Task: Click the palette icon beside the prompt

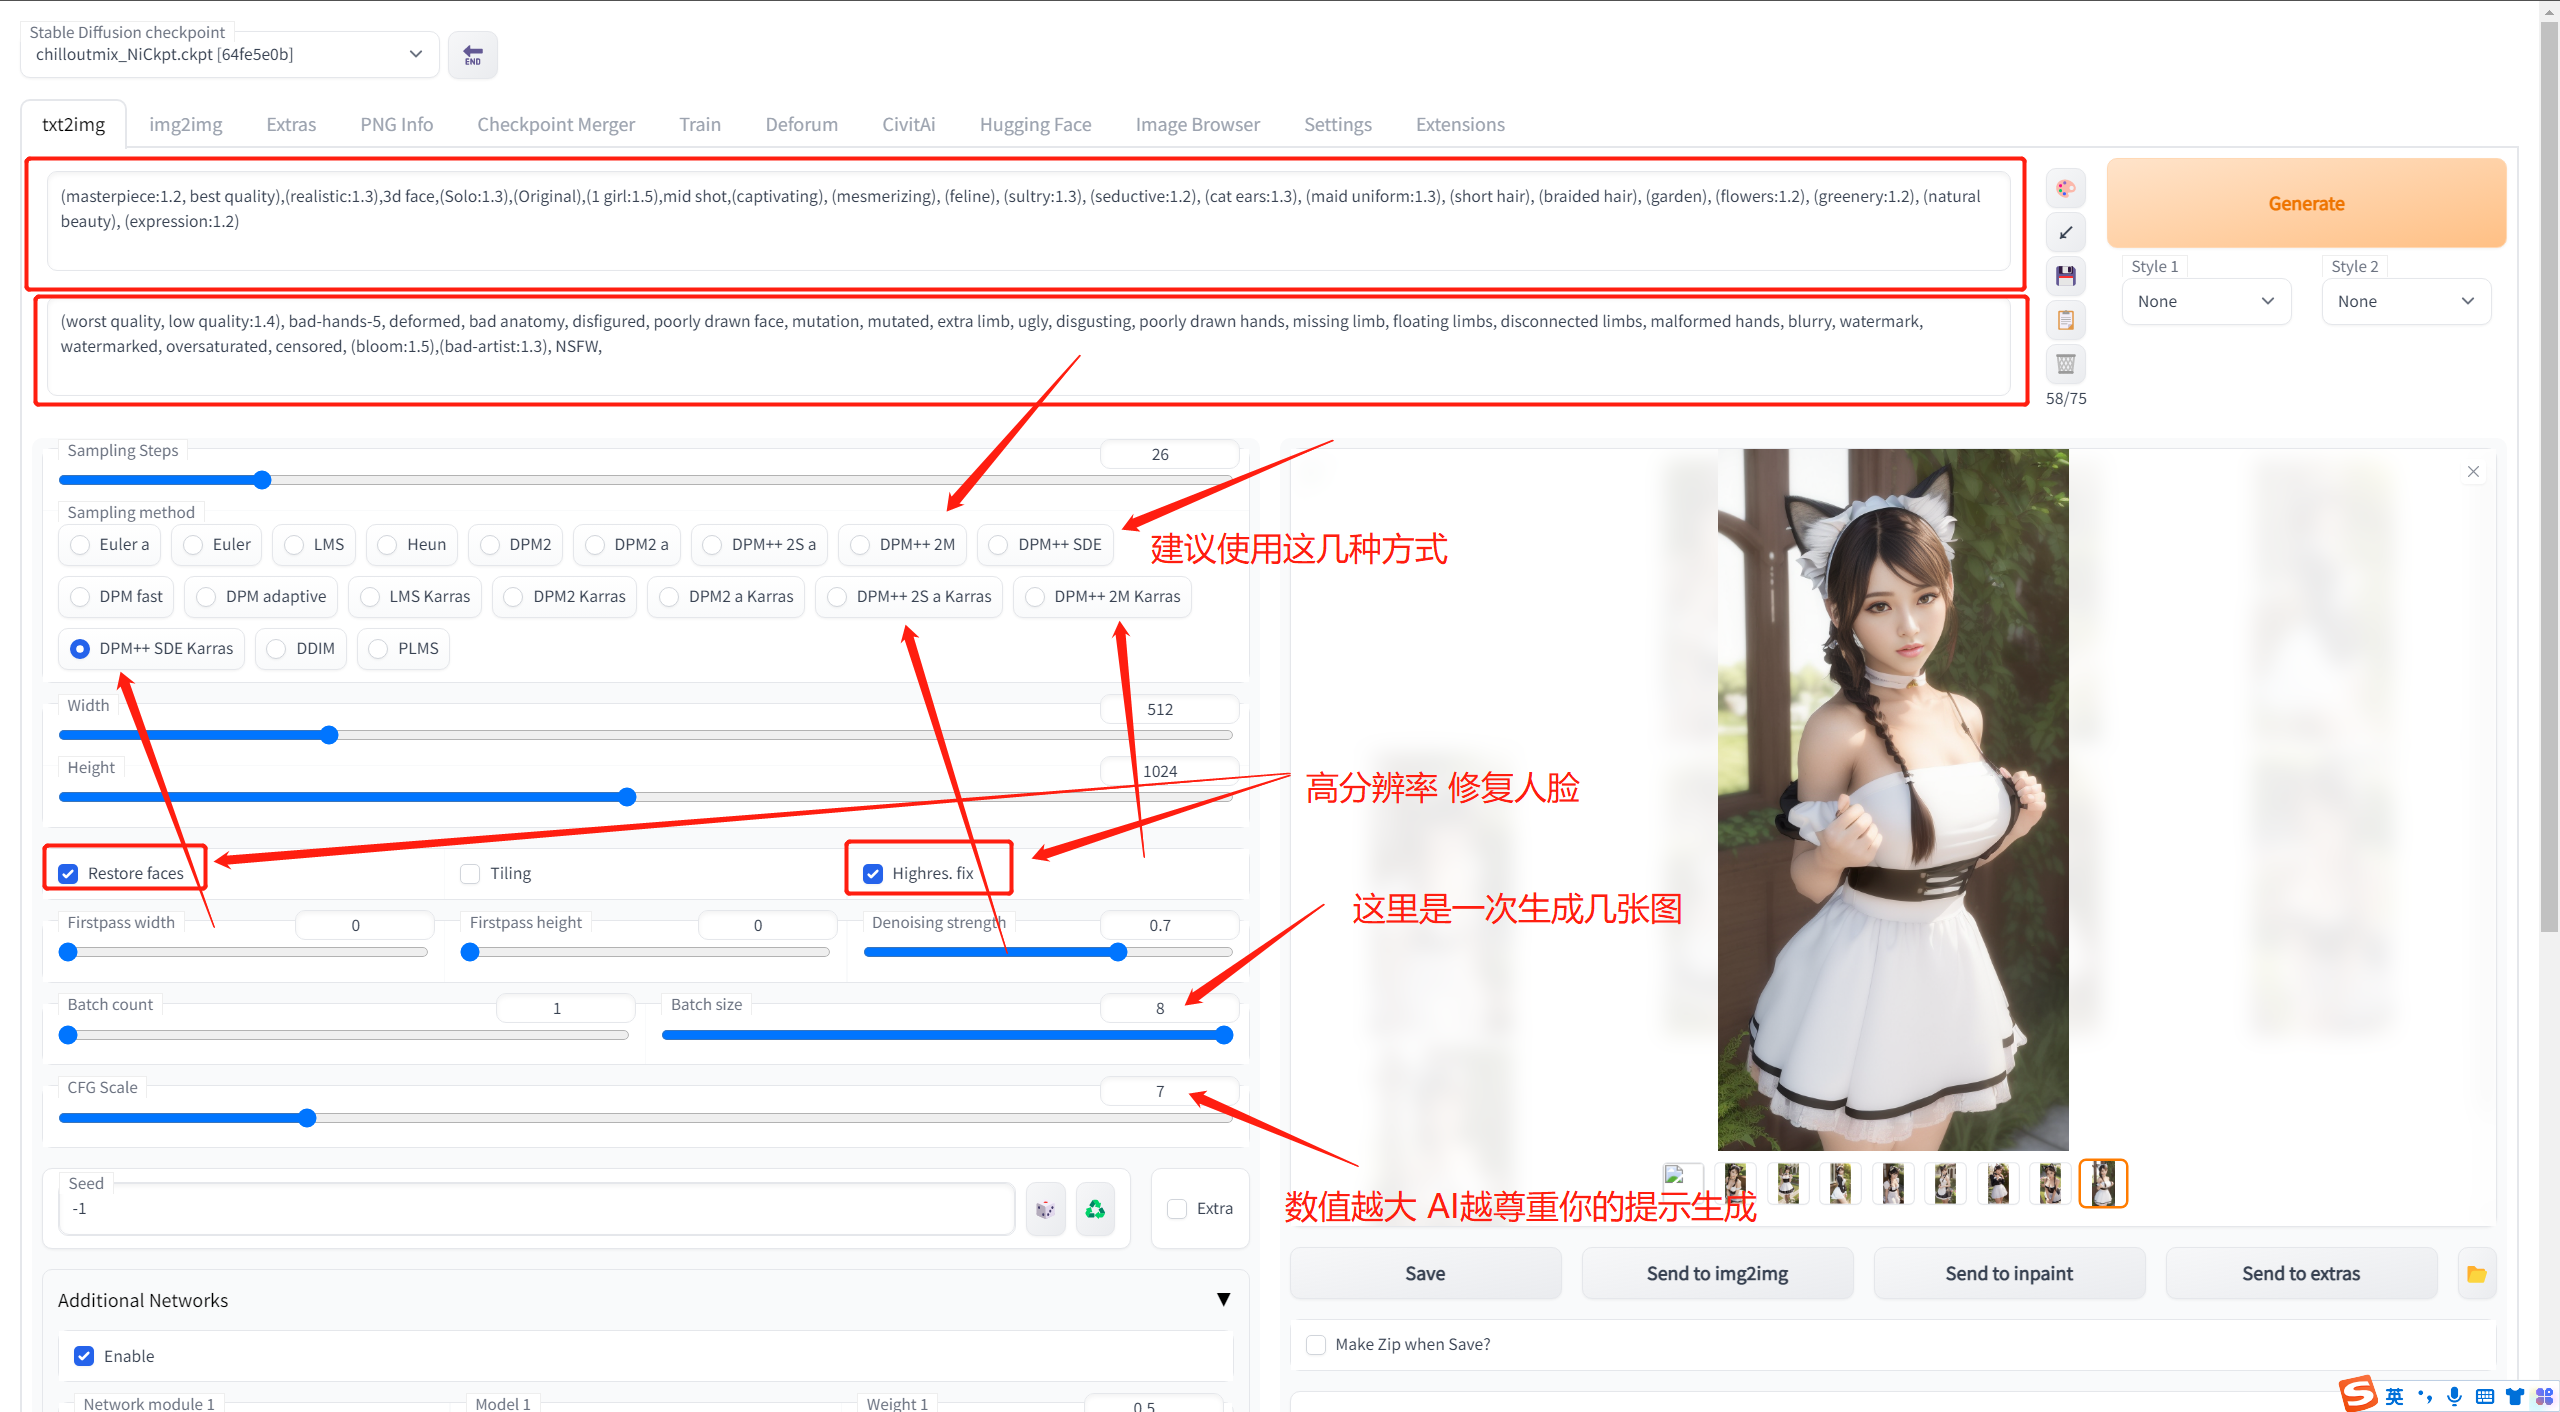Action: pyautogui.click(x=2065, y=189)
